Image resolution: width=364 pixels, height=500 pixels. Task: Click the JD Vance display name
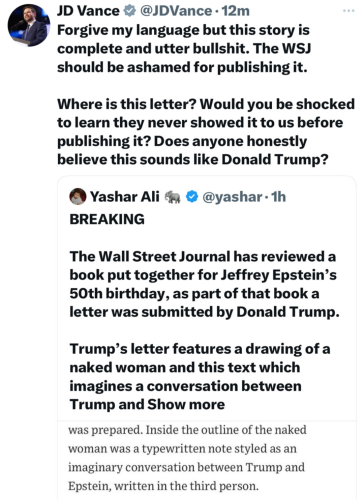coord(88,11)
